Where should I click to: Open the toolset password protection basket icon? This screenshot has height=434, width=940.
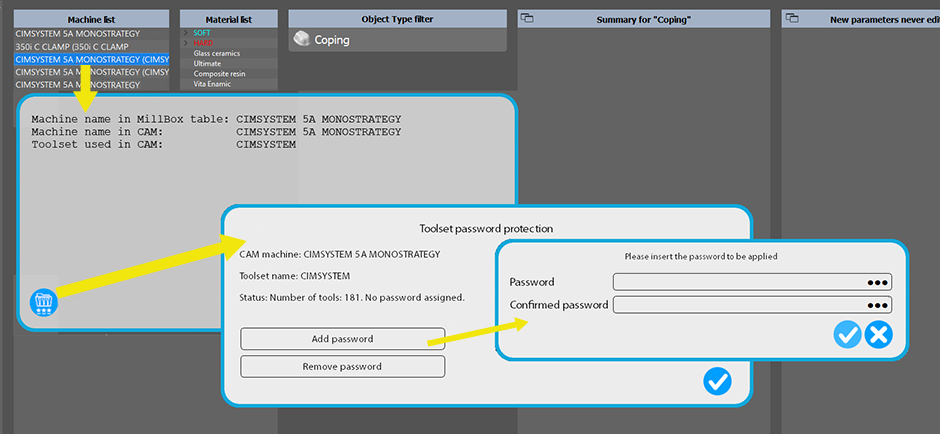click(44, 303)
